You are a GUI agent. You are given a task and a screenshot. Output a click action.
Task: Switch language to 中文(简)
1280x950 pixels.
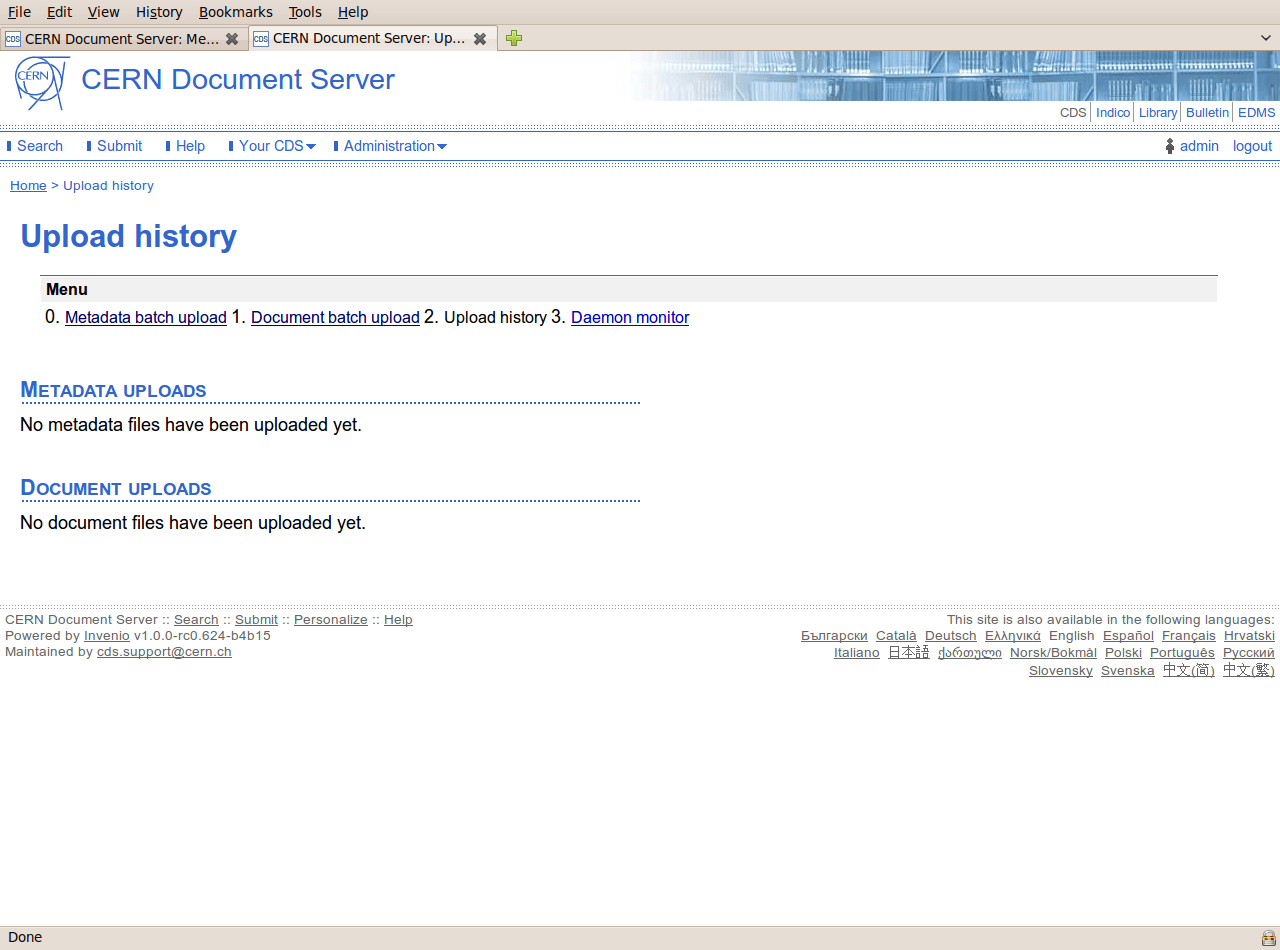point(1189,671)
